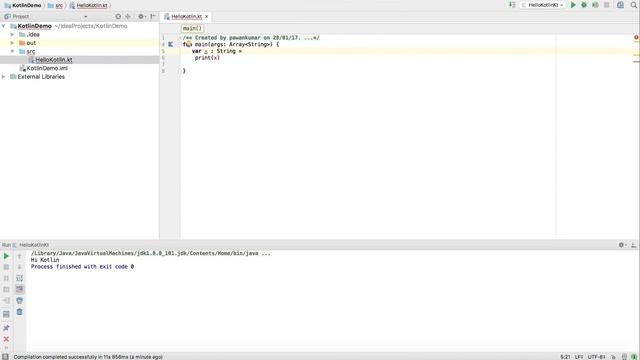Clear all console output trash icon

coord(20,312)
